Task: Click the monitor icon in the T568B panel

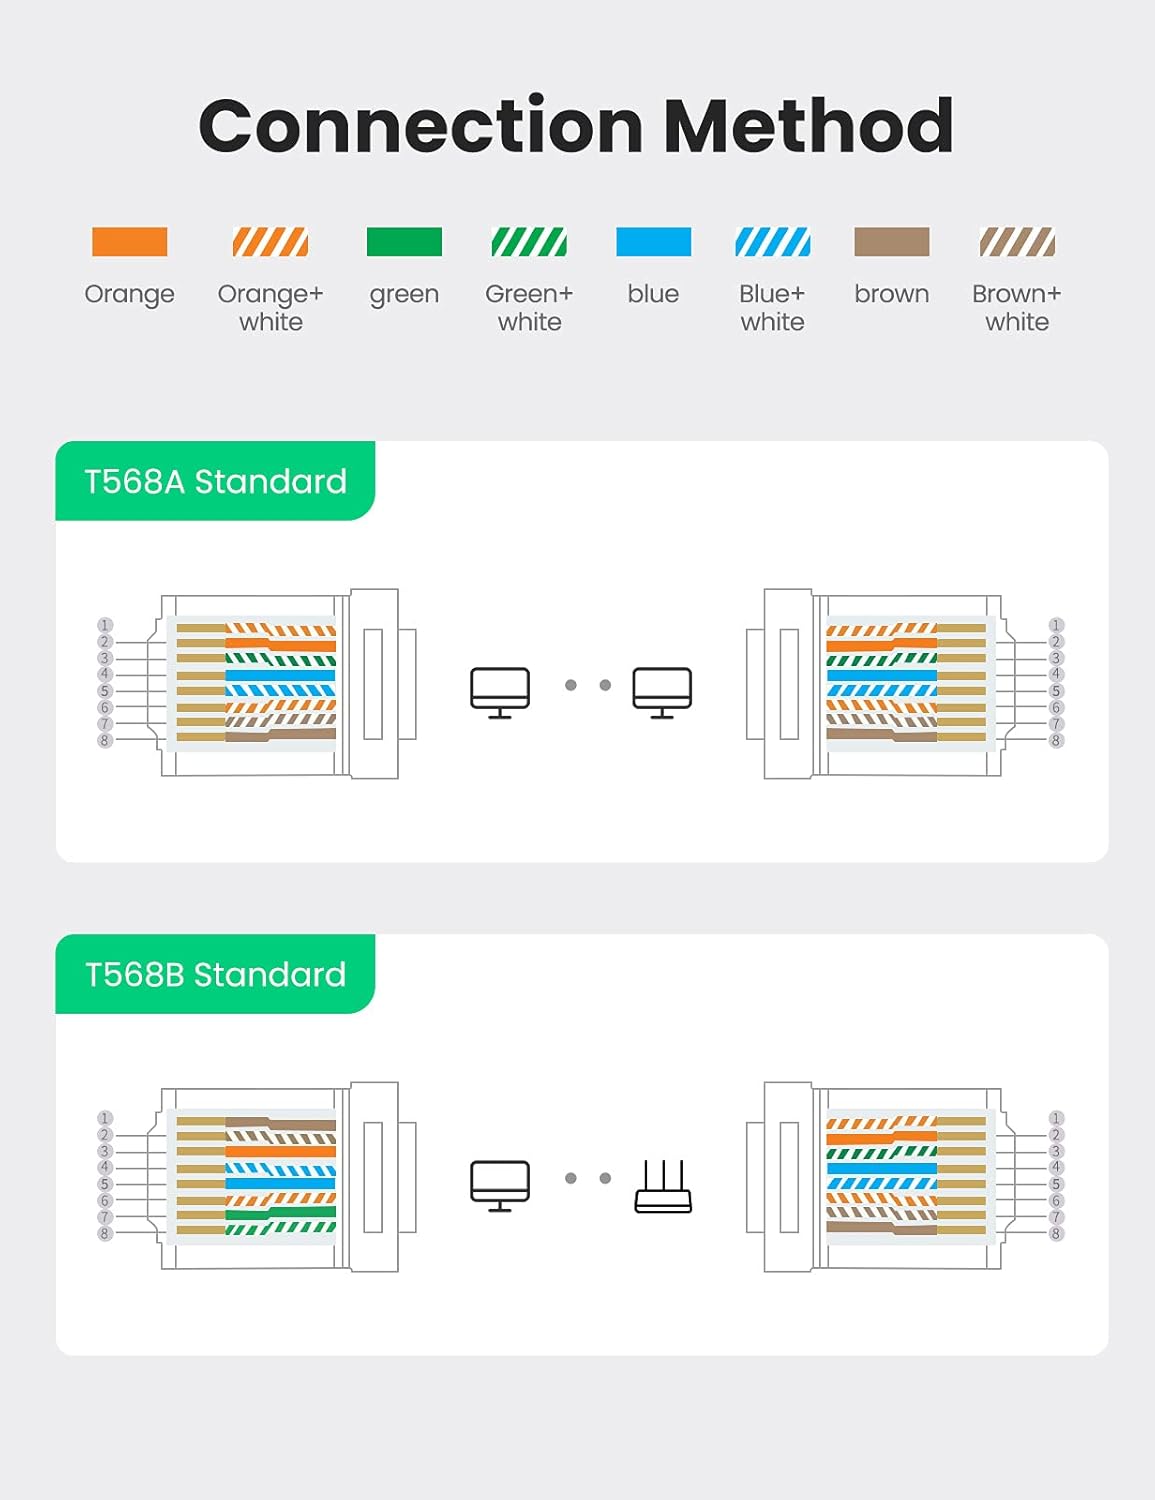Action: (x=500, y=1184)
